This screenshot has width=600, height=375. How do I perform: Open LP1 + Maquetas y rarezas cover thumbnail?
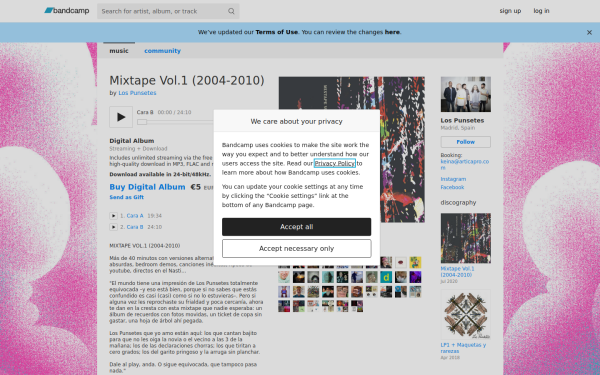pyautogui.click(x=466, y=315)
